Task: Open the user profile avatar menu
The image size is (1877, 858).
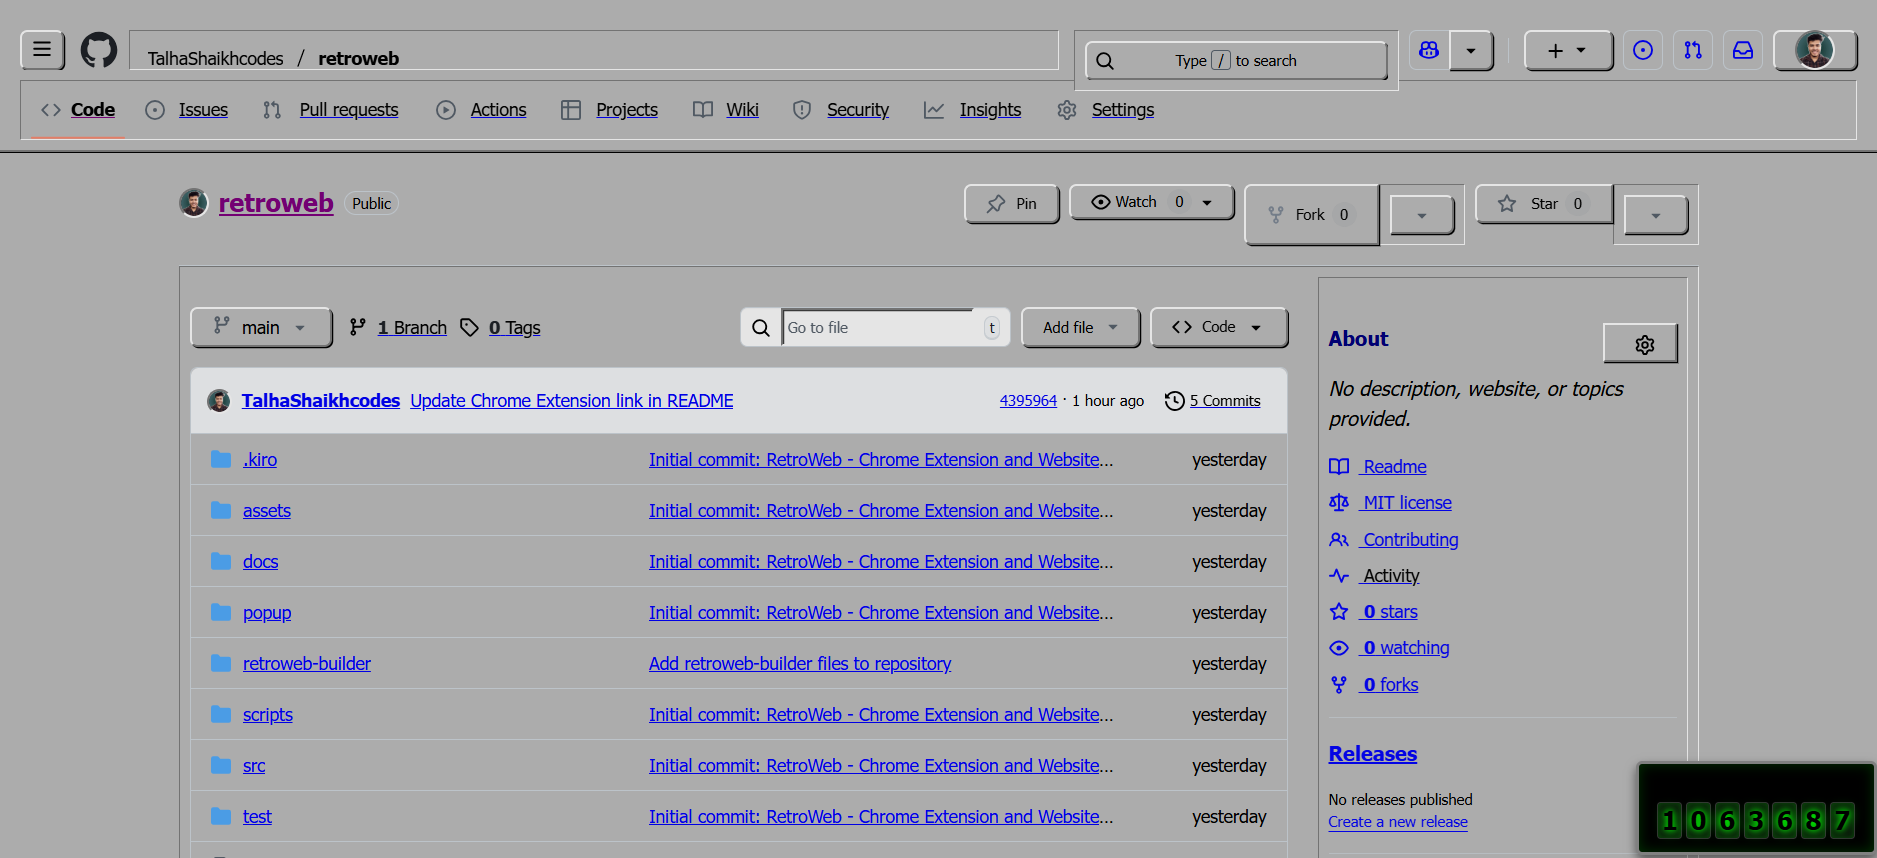Action: pyautogui.click(x=1814, y=50)
